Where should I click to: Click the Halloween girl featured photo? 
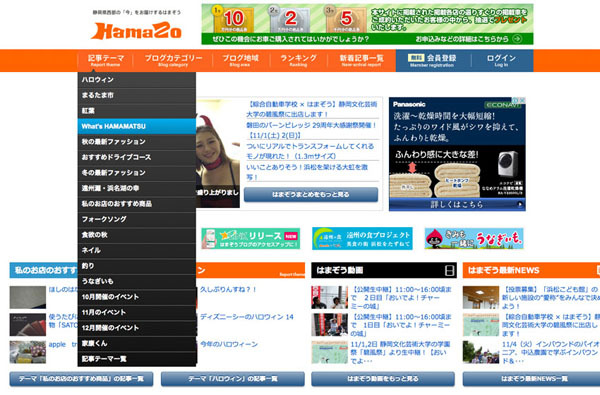[218, 153]
